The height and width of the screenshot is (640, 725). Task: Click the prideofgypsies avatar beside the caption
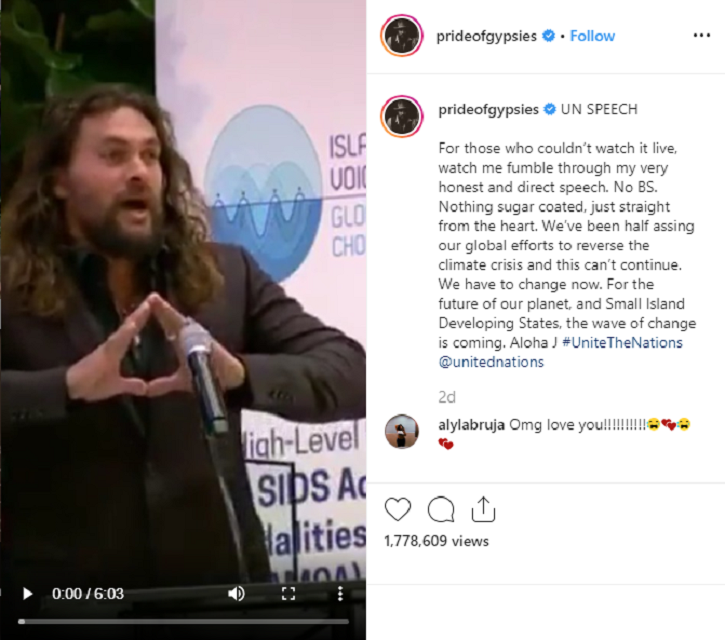coord(401,117)
